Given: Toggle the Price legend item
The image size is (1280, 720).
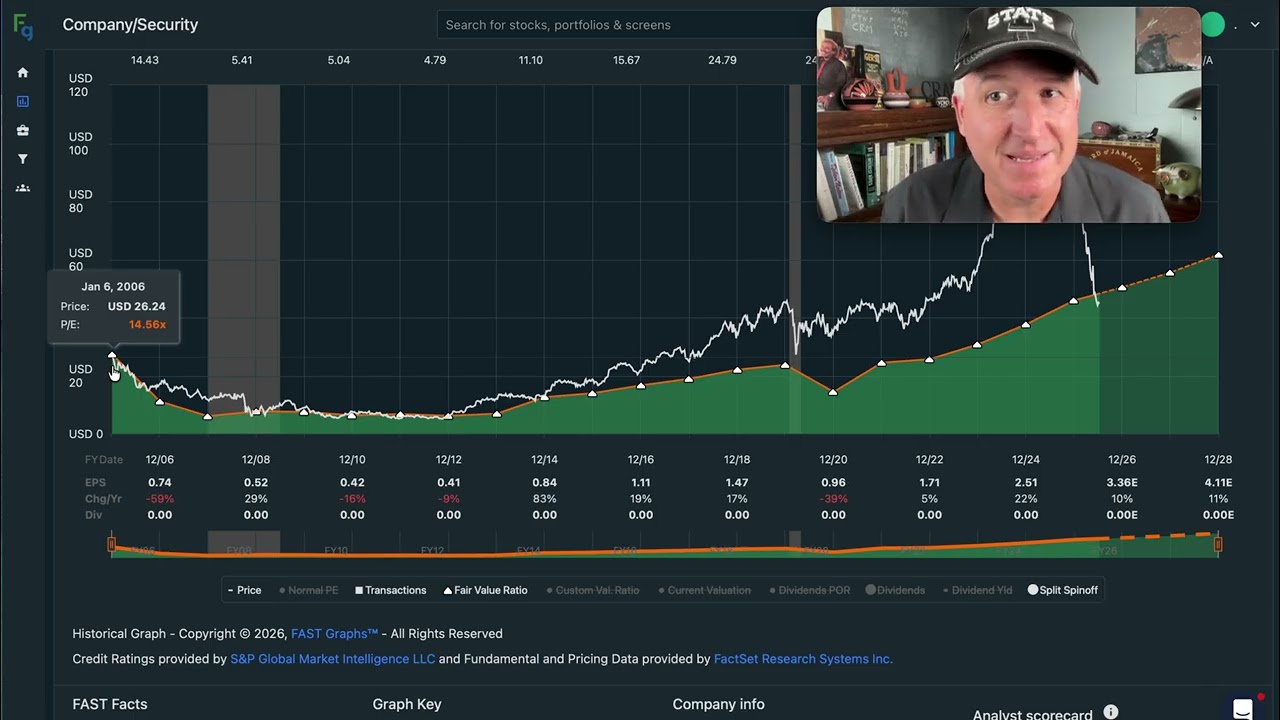Looking at the screenshot, I should click(x=244, y=590).
